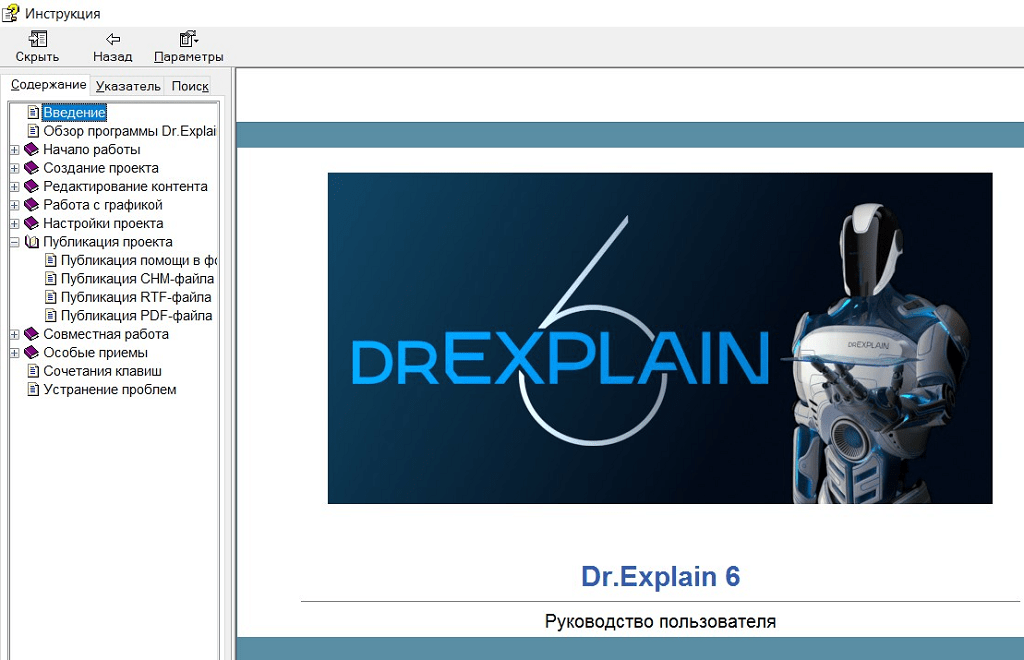Open the Сочетания клавиш topic
1024x660 pixels.
(102, 371)
